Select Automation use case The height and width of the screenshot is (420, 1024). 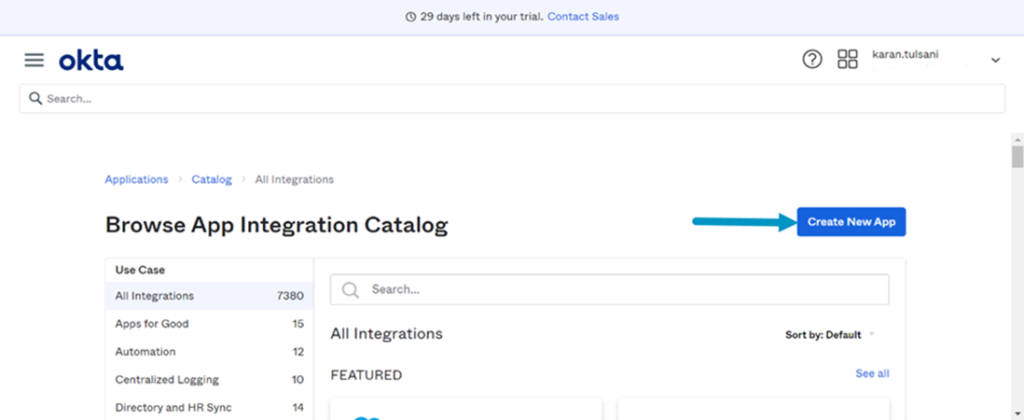pos(209,351)
